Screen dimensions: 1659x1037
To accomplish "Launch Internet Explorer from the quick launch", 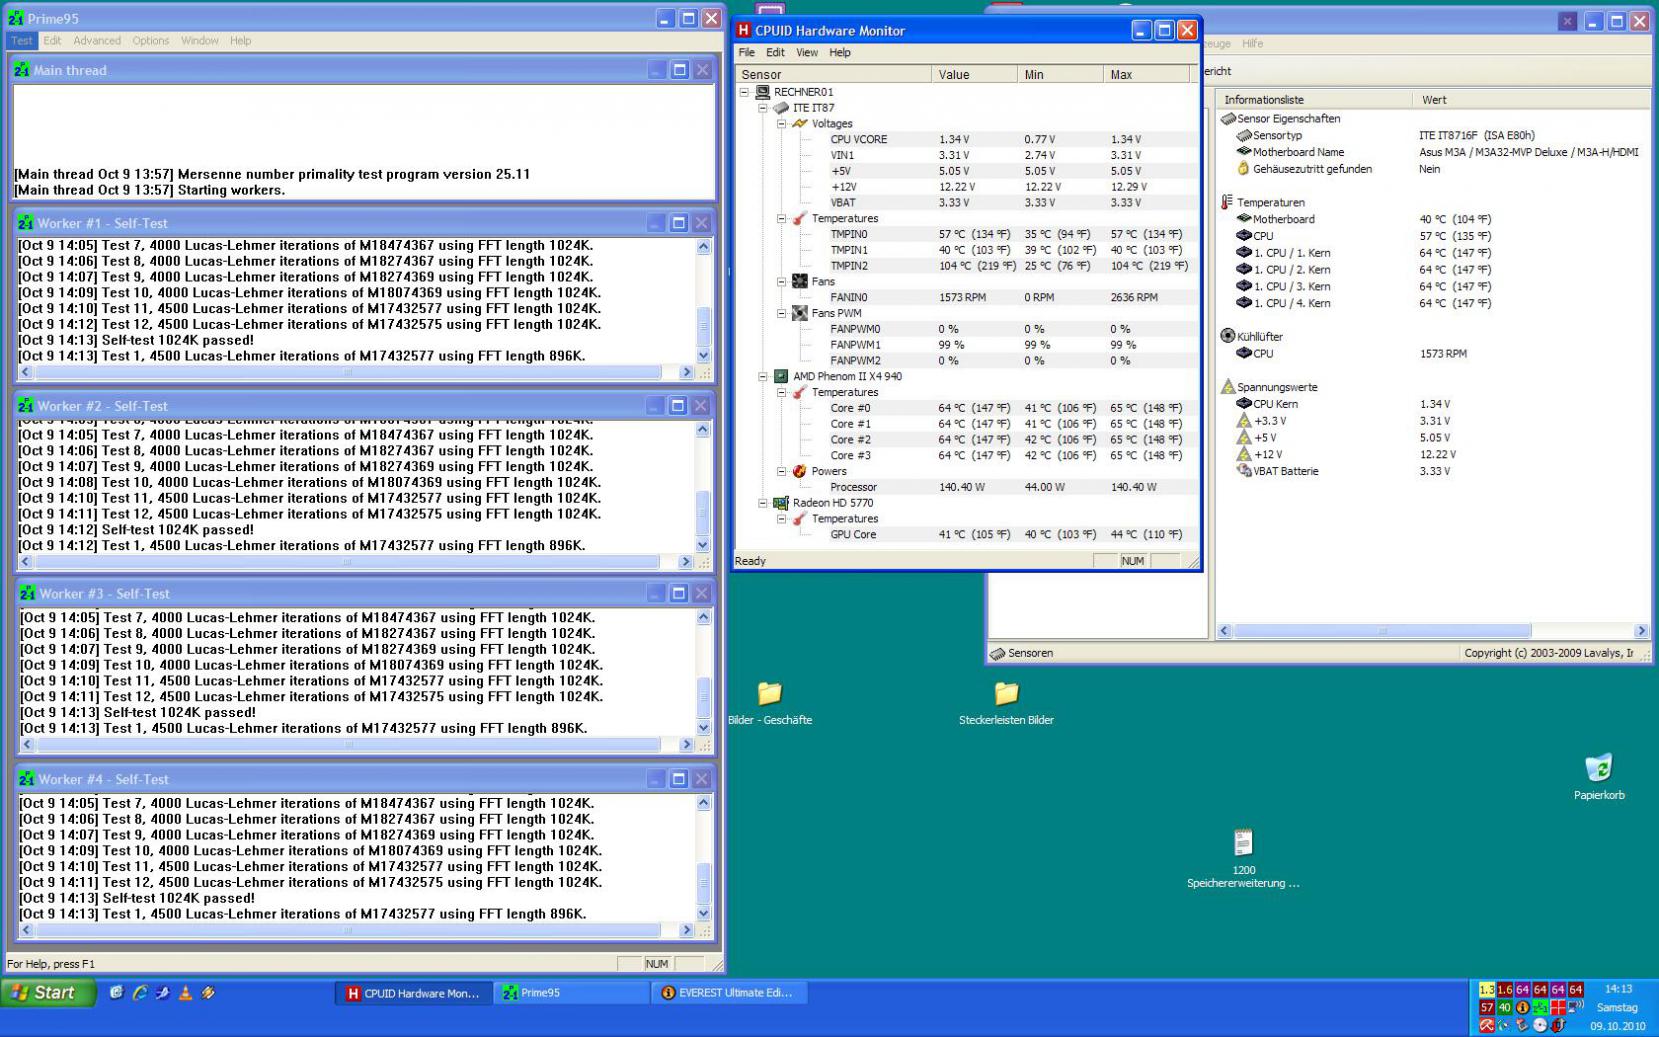I will (x=140, y=993).
